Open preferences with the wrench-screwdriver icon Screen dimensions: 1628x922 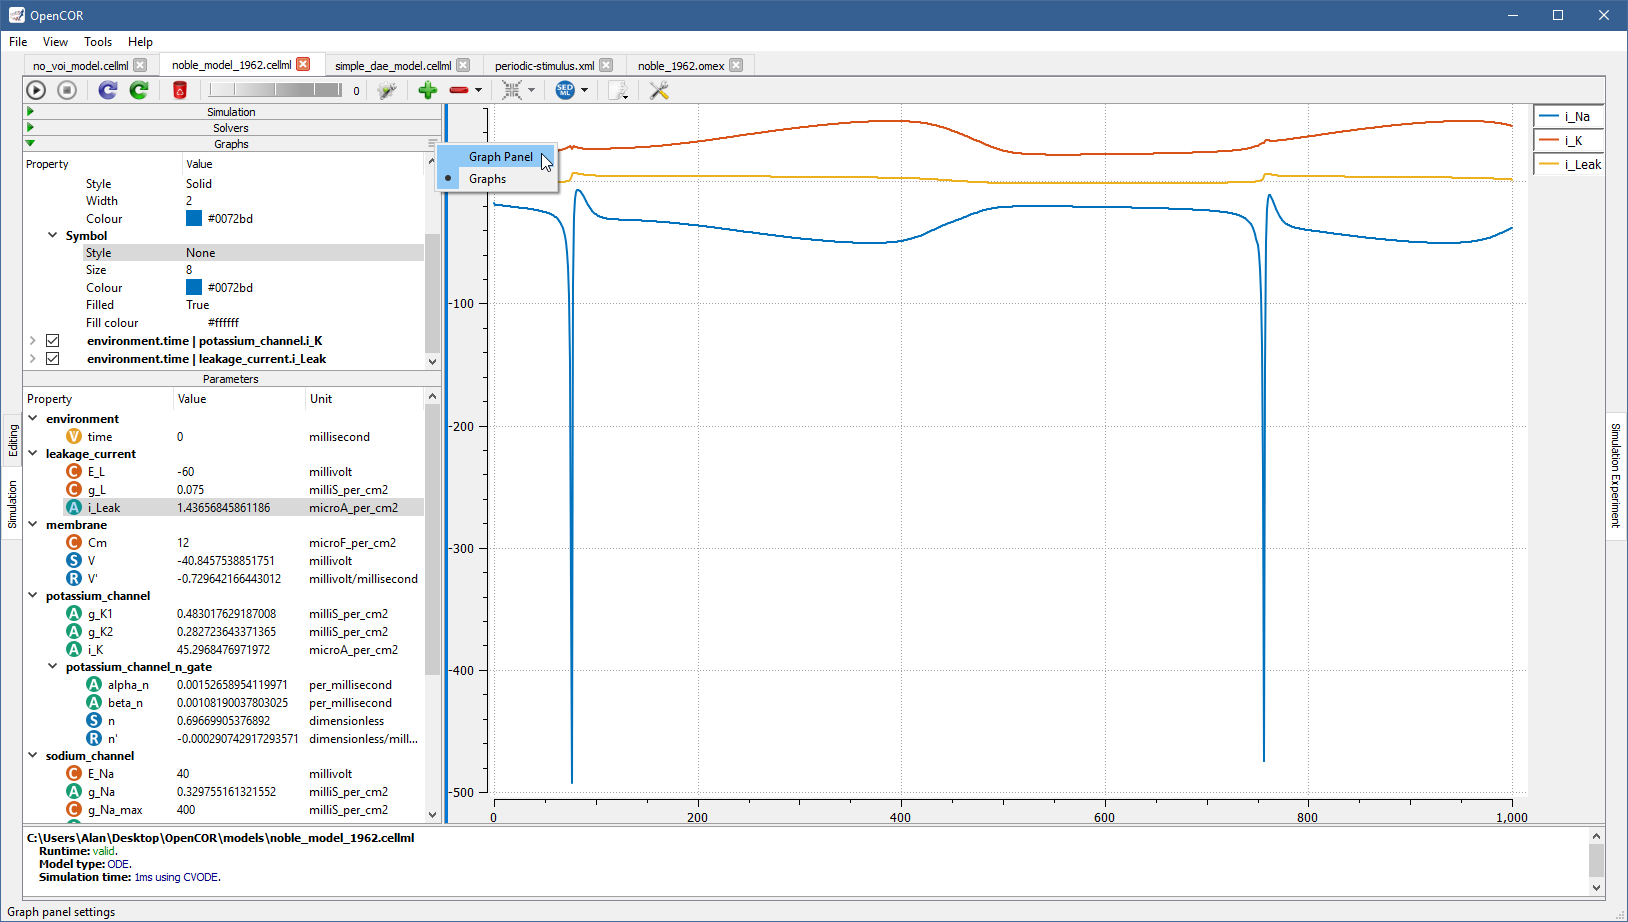tap(659, 90)
